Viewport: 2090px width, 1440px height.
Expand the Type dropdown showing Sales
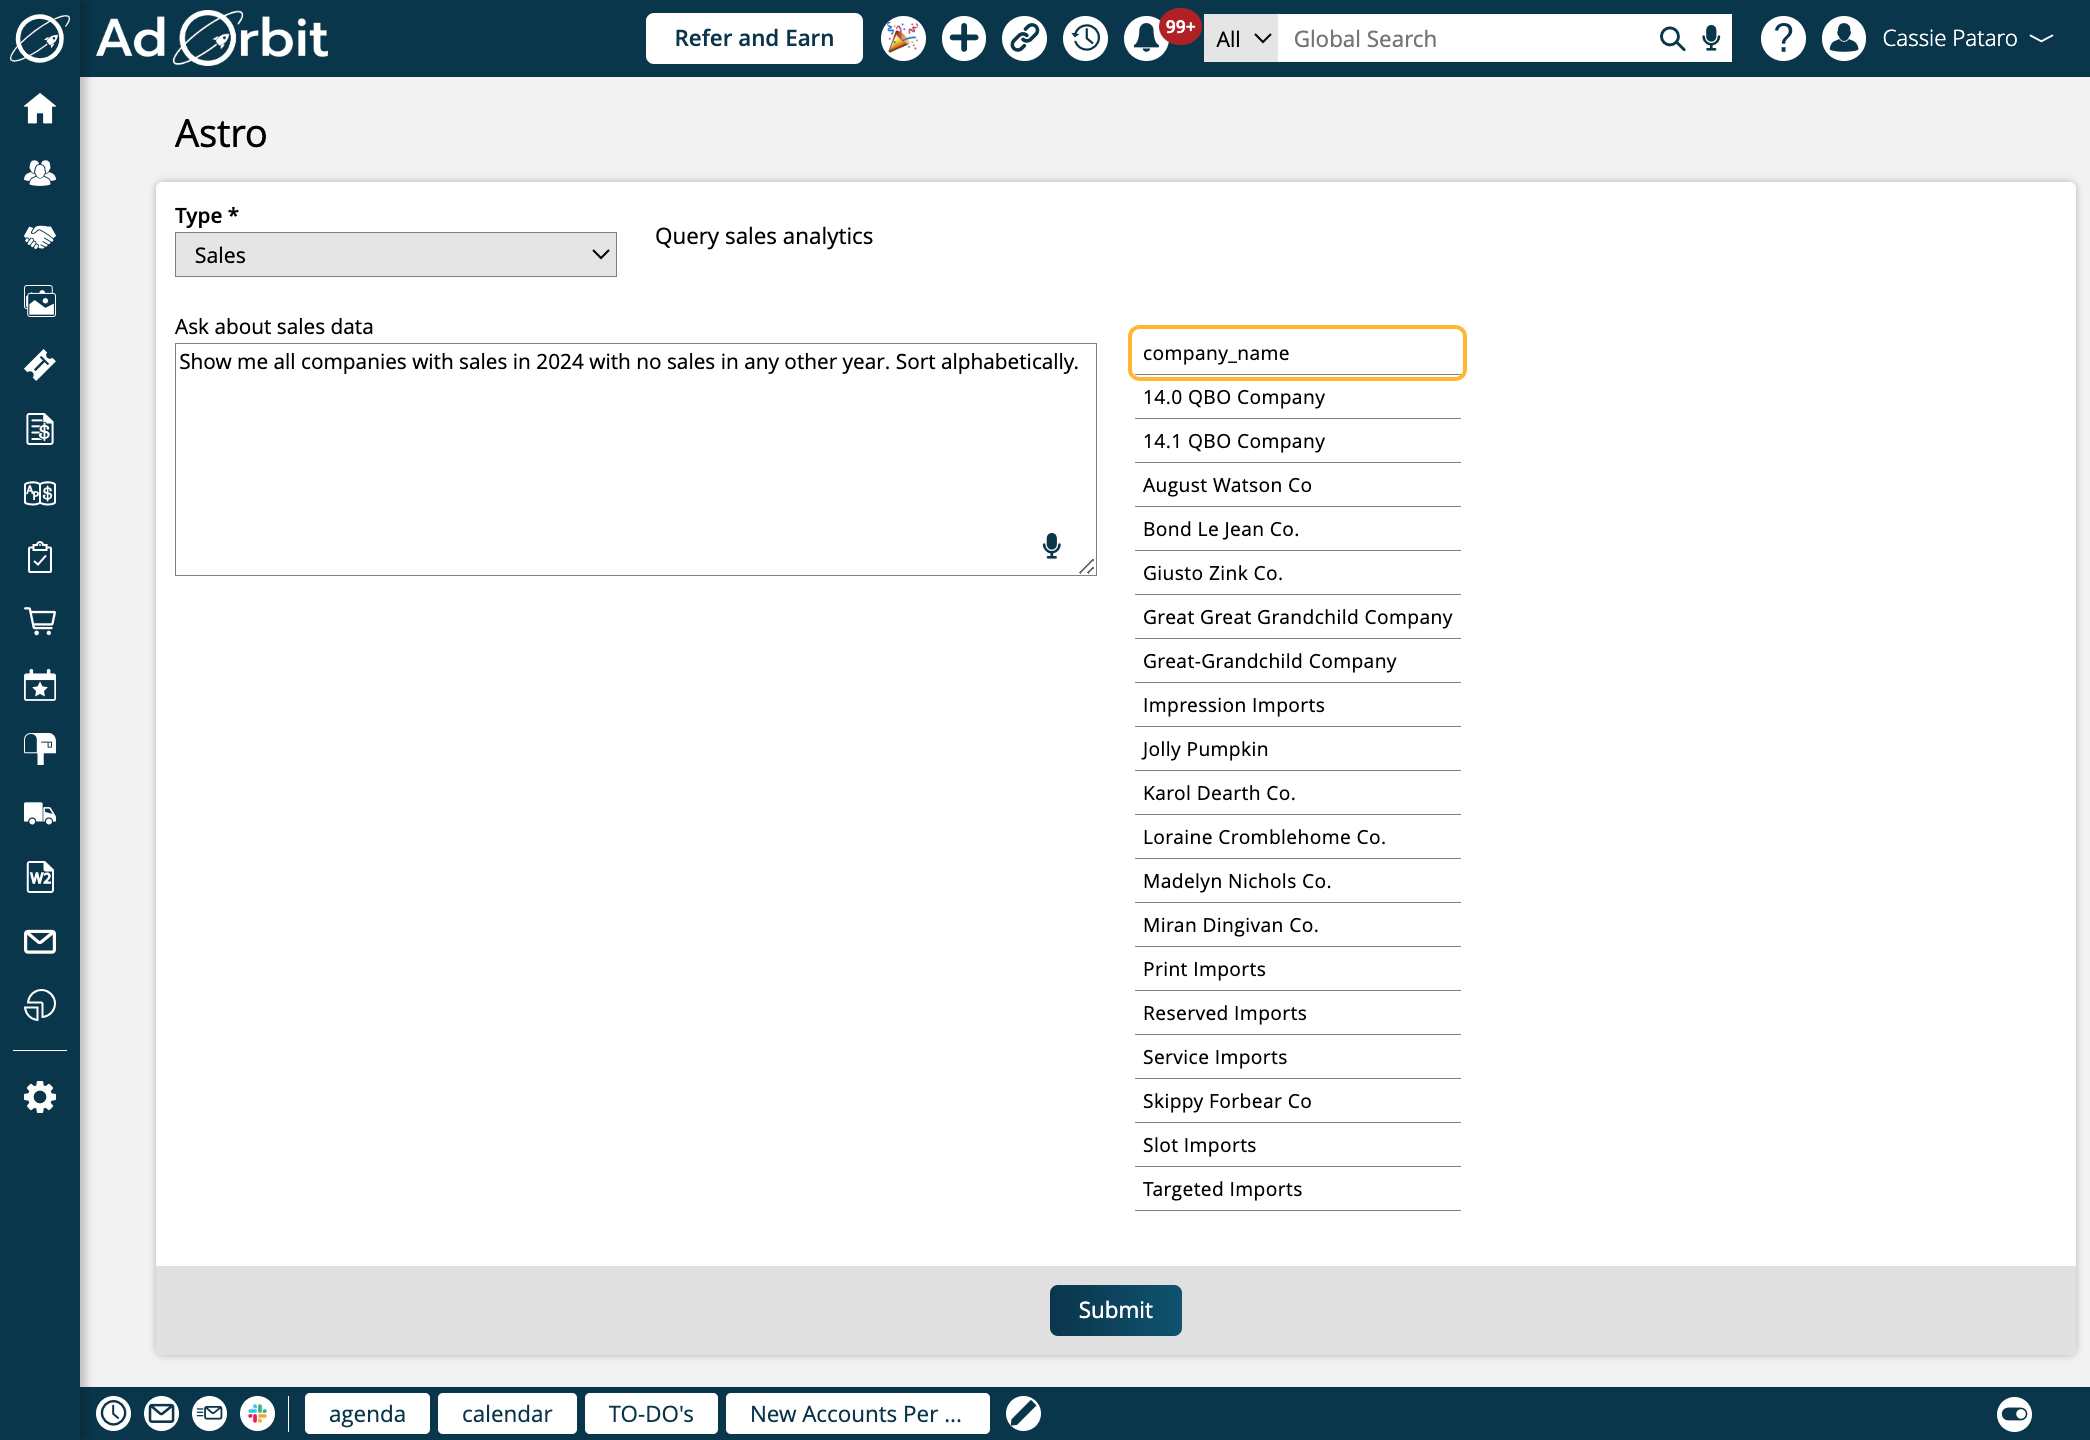(x=396, y=255)
